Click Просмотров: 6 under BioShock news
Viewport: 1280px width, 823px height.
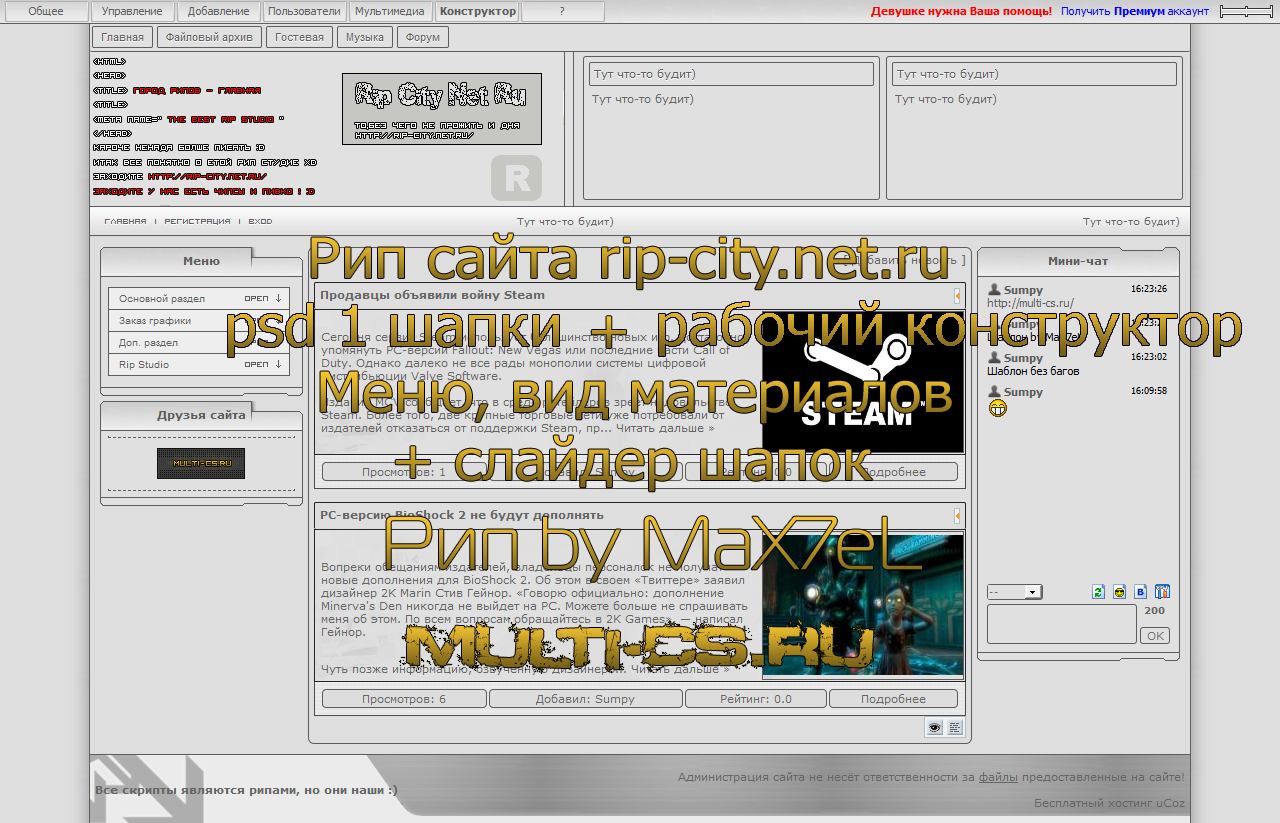404,699
